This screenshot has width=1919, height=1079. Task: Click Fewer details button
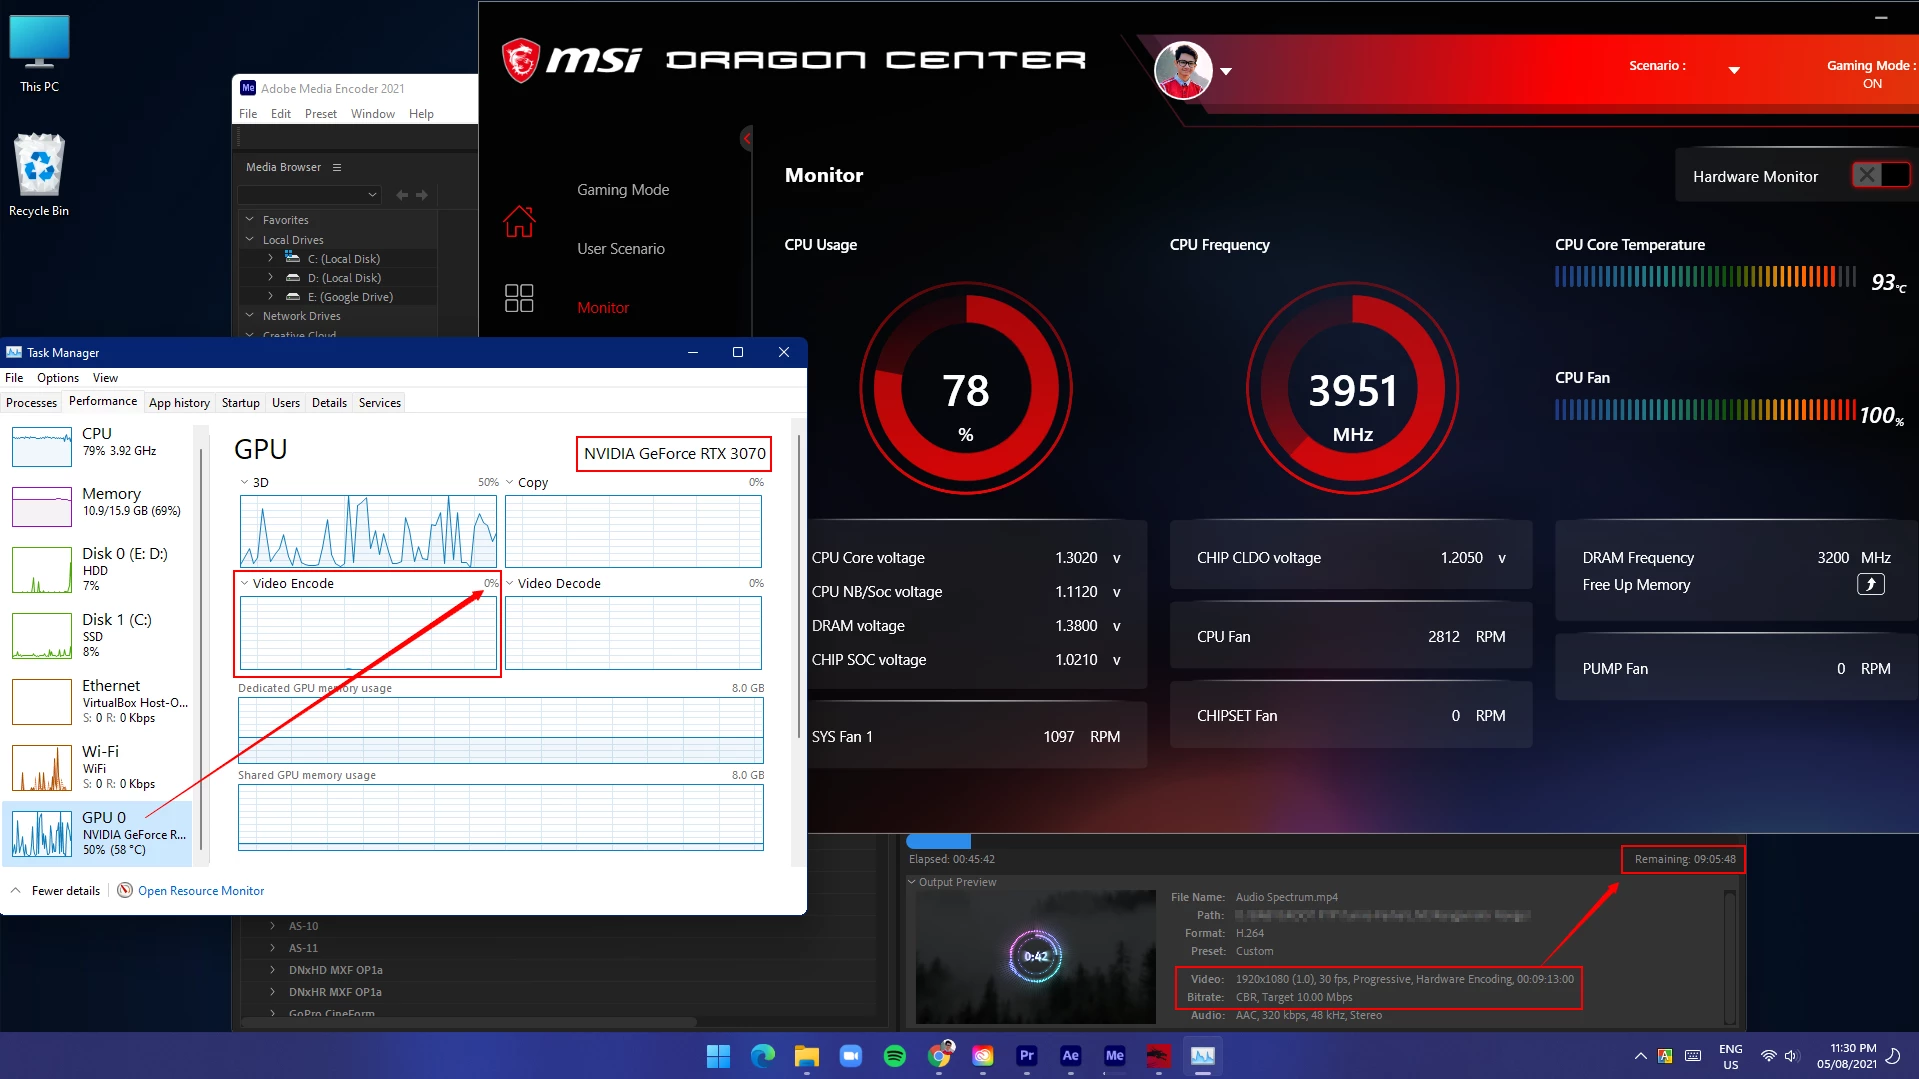coord(57,891)
